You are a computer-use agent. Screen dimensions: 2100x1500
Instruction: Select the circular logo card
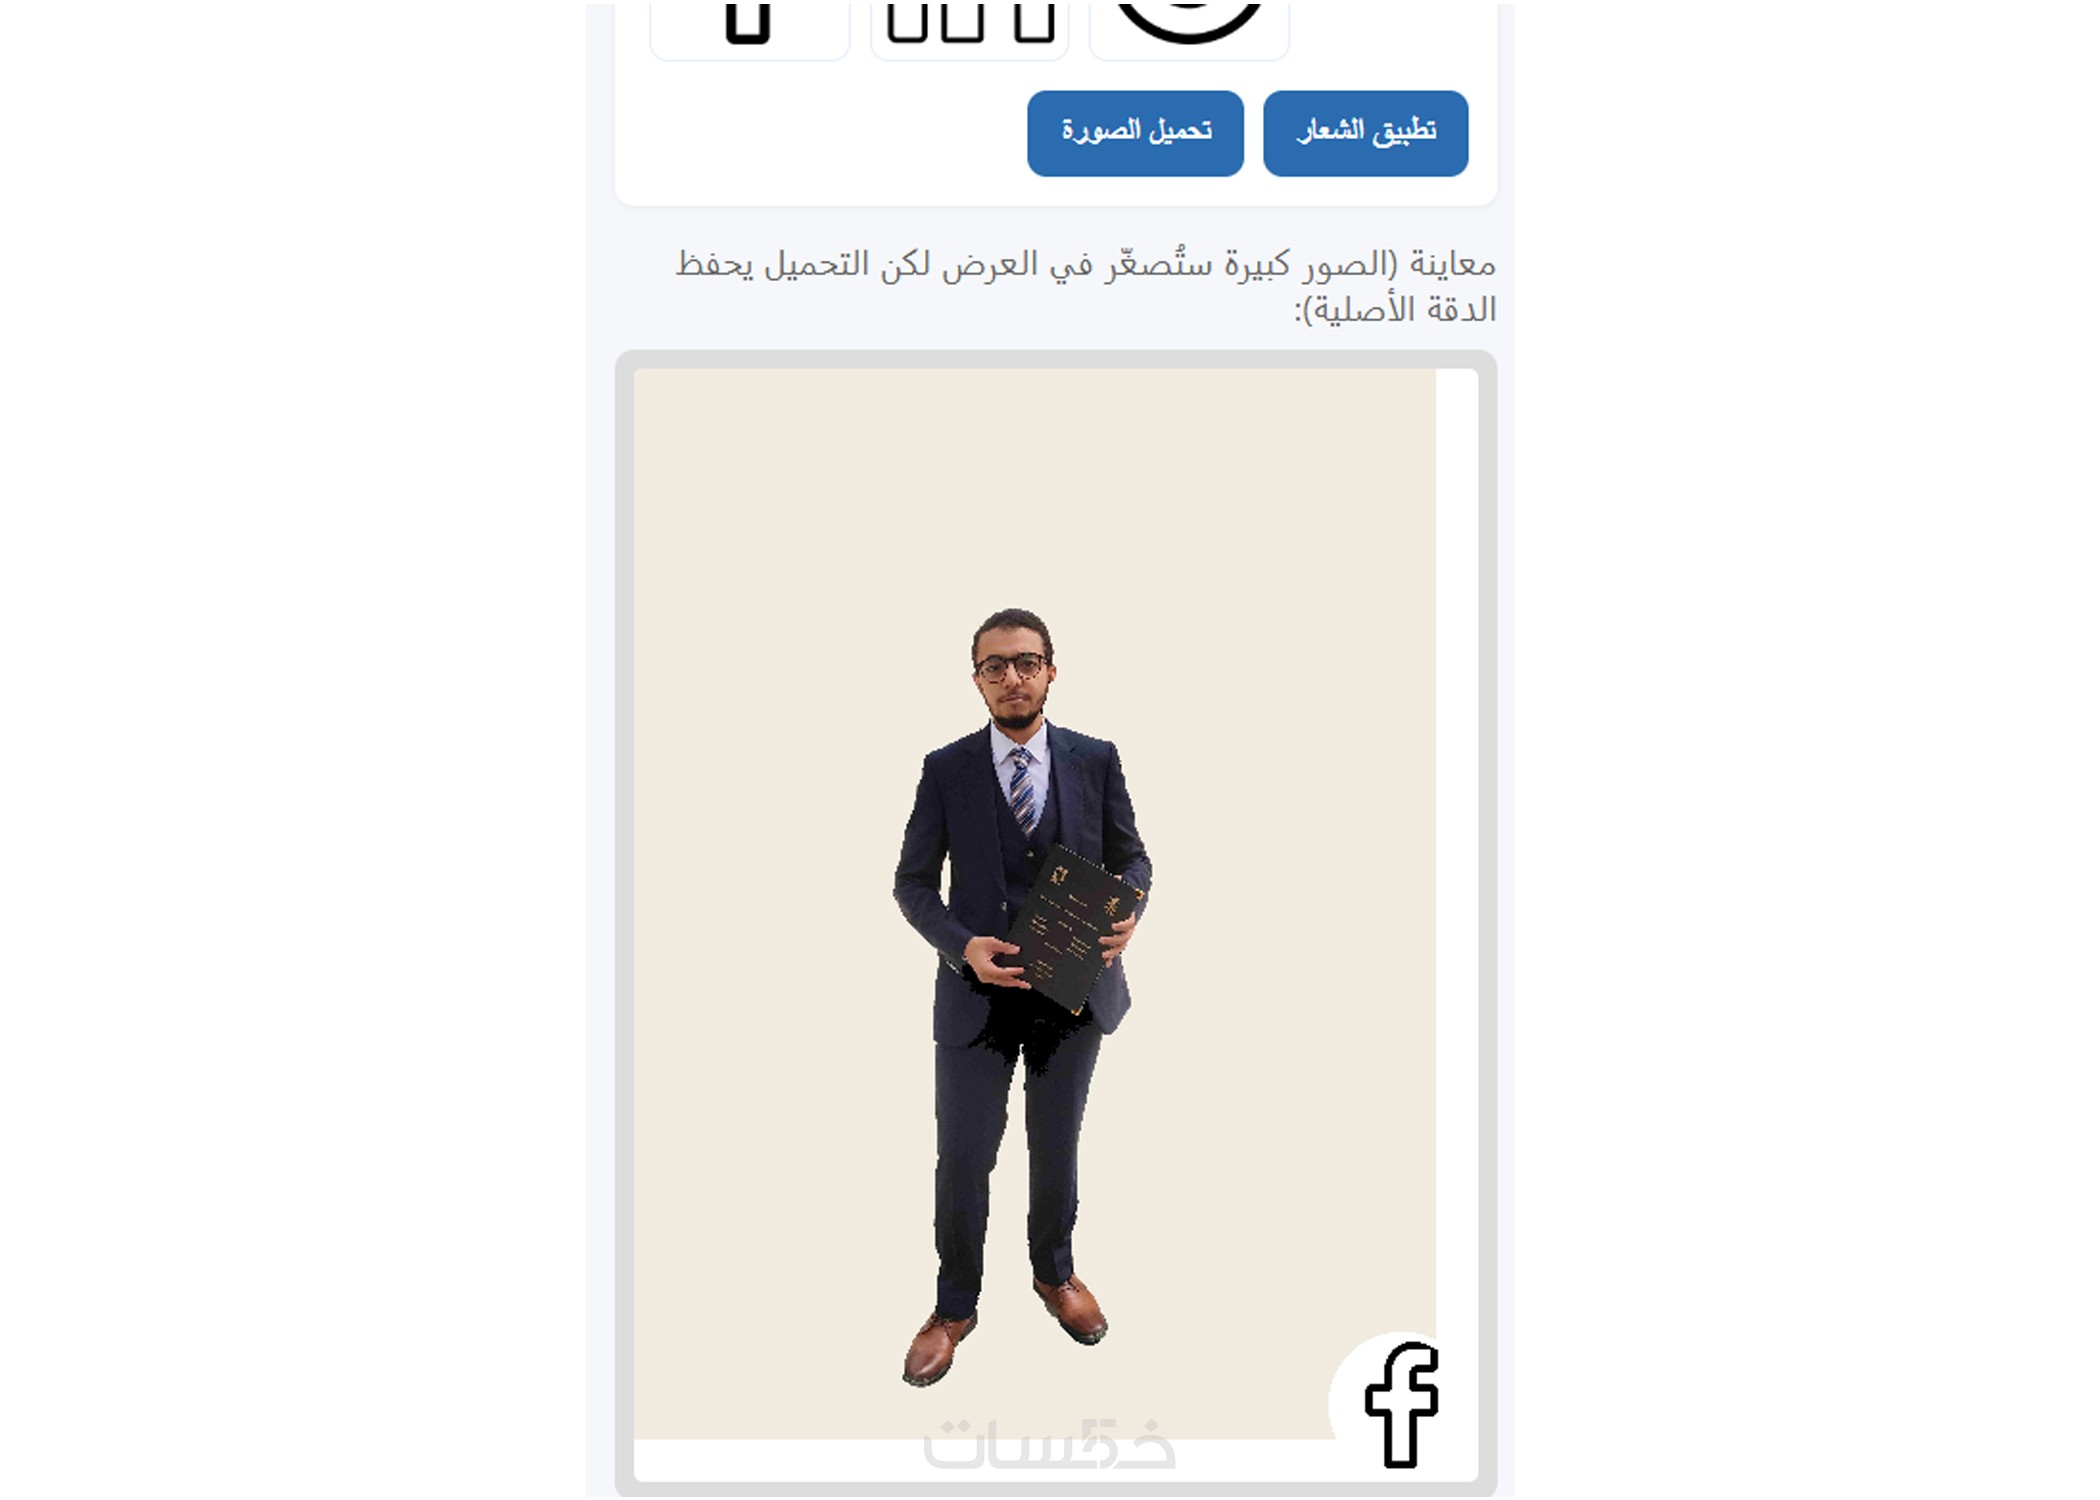(x=1189, y=30)
